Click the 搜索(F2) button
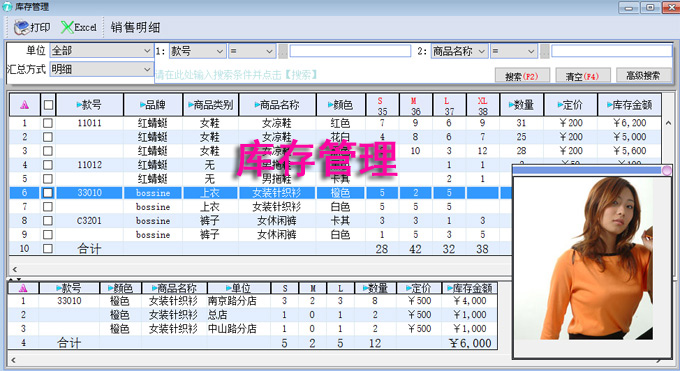 coord(522,76)
